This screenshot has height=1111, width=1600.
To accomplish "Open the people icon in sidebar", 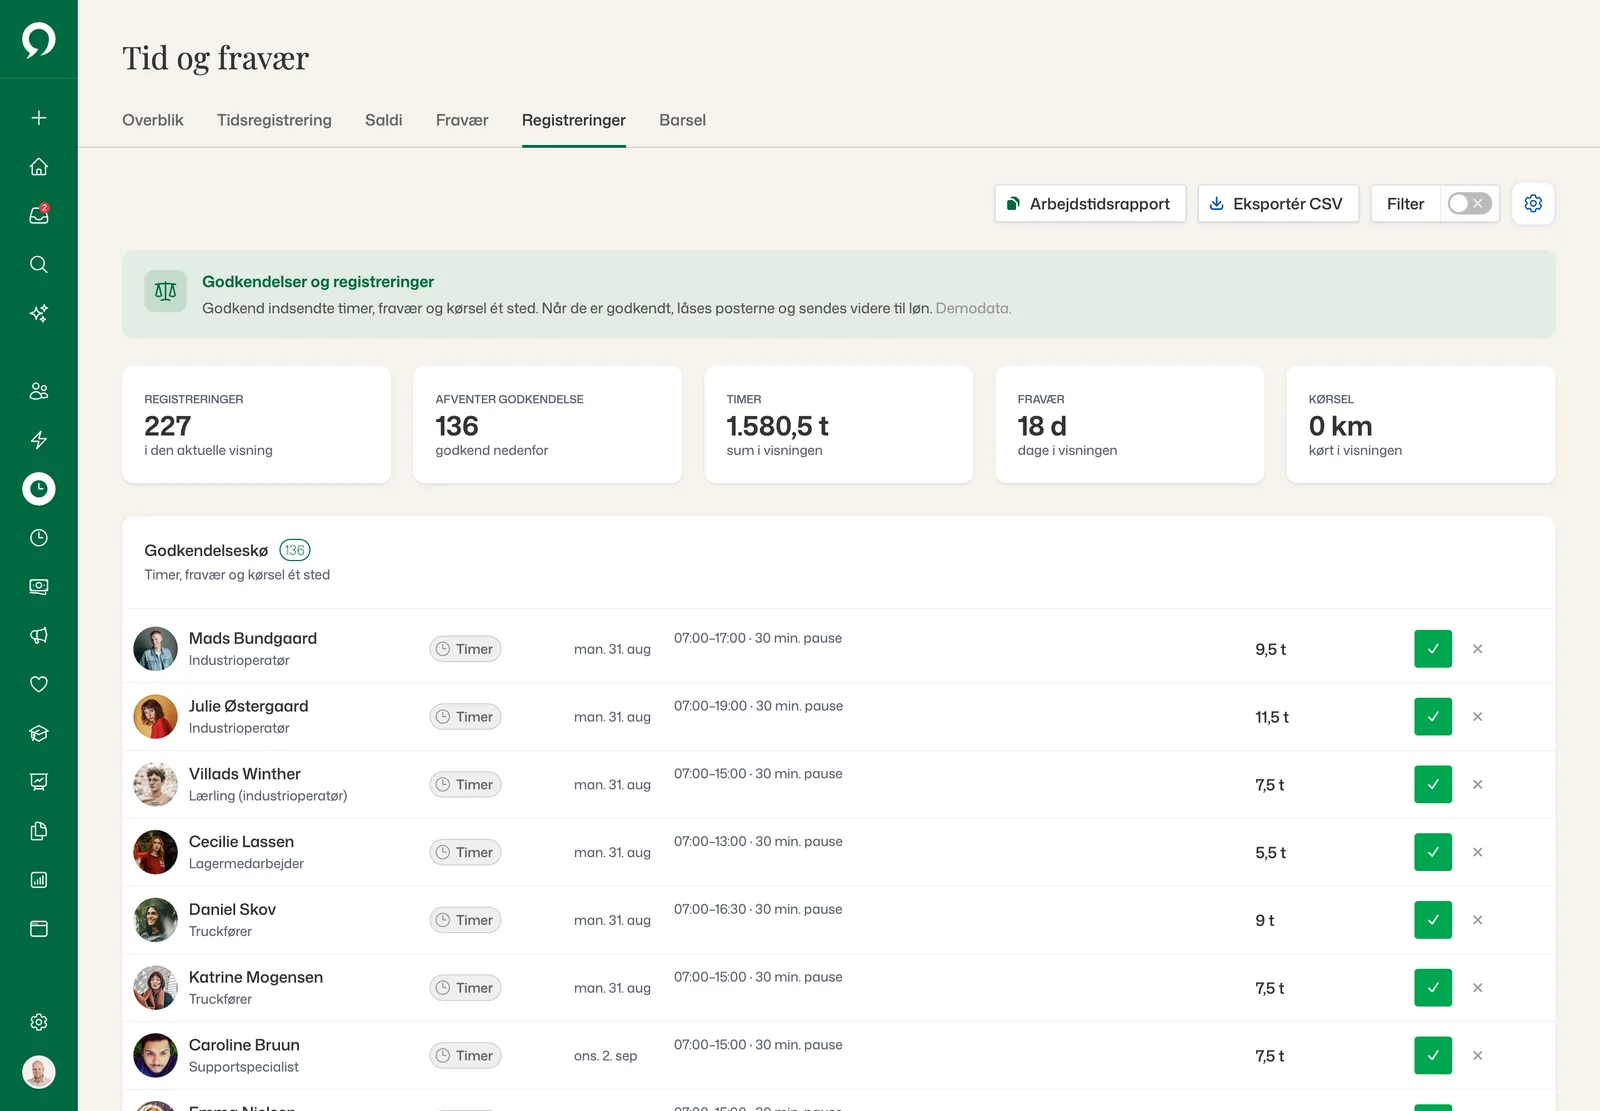I will click(x=39, y=391).
